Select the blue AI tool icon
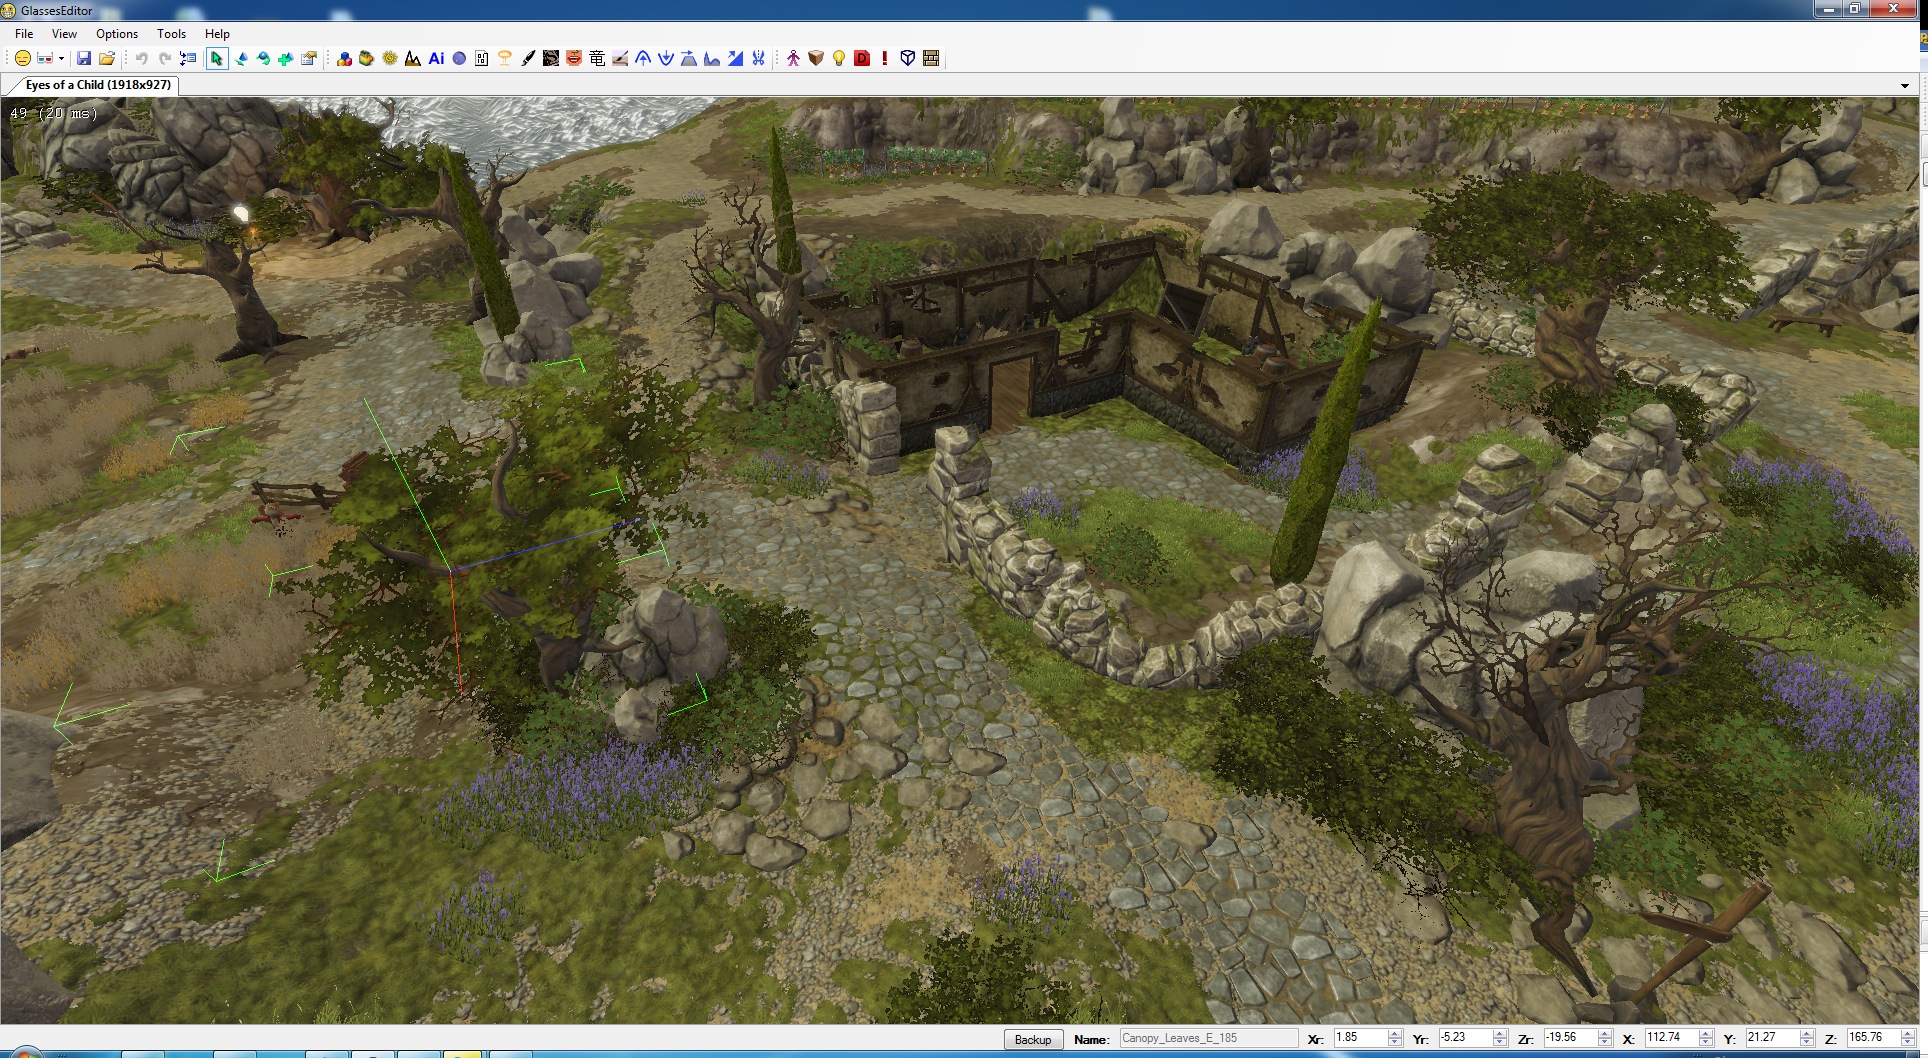The height and width of the screenshot is (1058, 1928). [x=436, y=59]
